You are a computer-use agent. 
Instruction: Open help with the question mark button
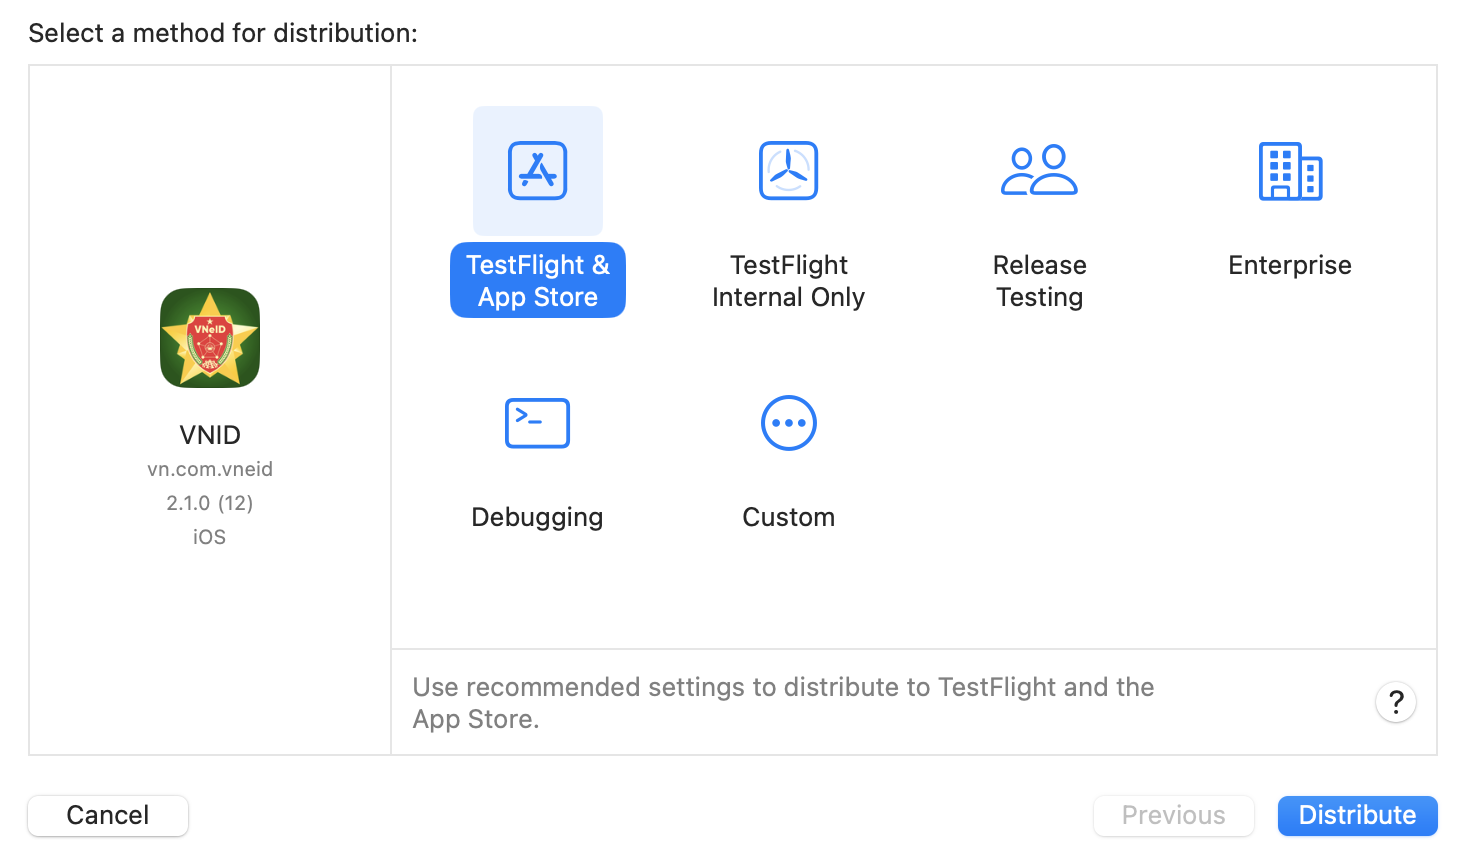(1395, 702)
